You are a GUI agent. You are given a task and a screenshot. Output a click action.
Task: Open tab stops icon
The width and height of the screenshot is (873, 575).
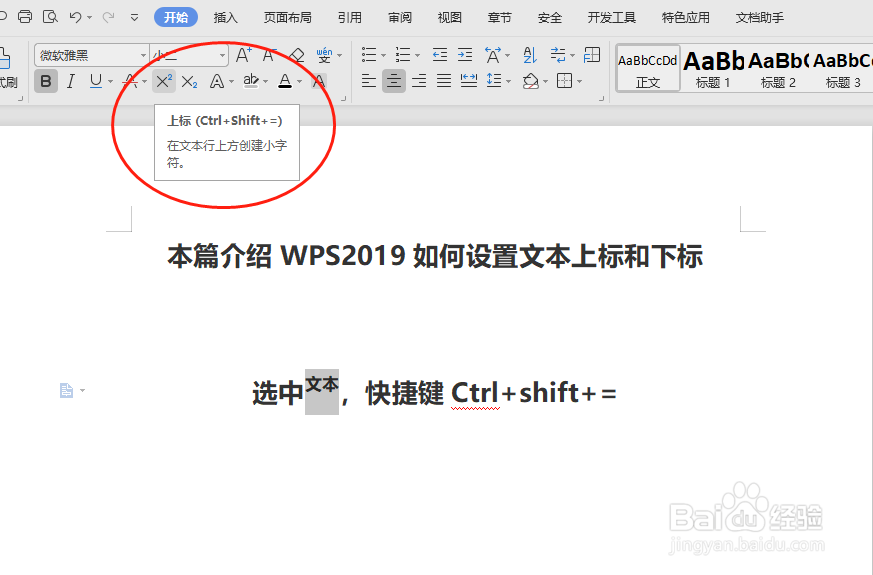click(592, 55)
